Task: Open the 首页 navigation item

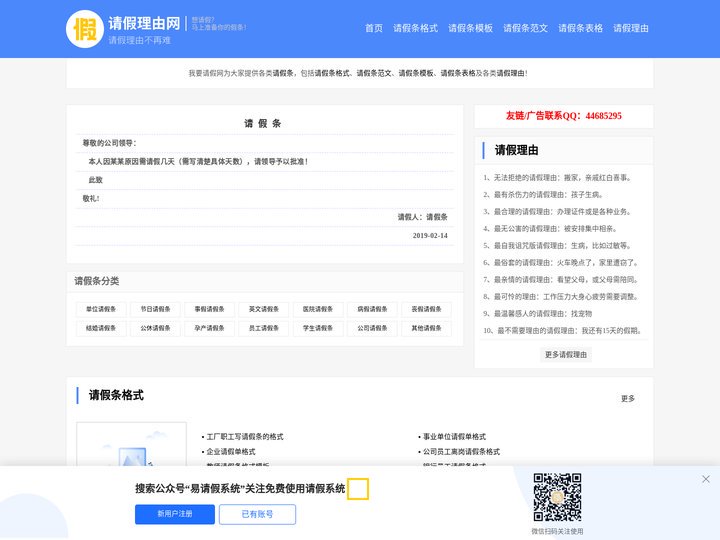Action: point(374,28)
